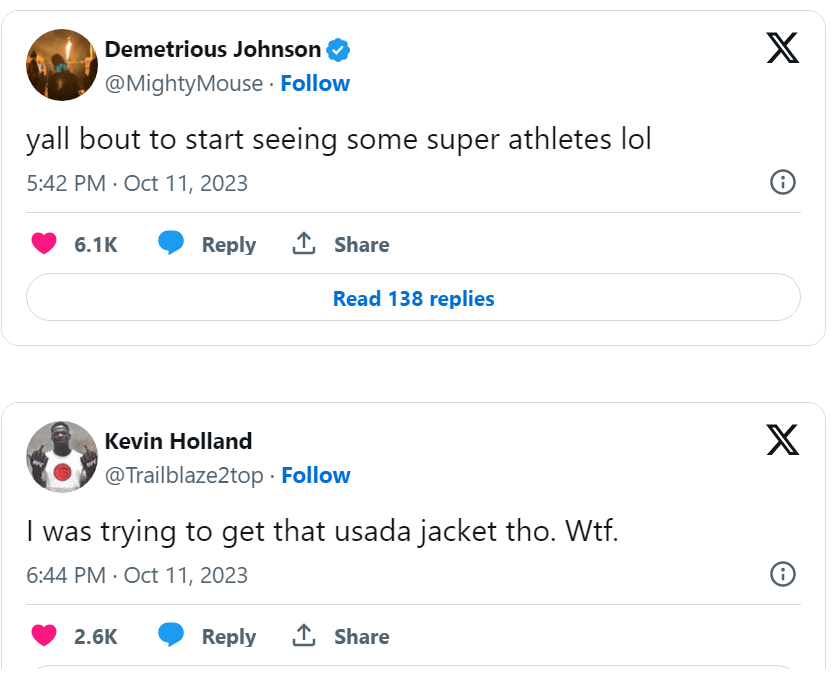Like Demetrious Johnson's tweet with the heart
832x697 pixels.
pyautogui.click(x=44, y=244)
